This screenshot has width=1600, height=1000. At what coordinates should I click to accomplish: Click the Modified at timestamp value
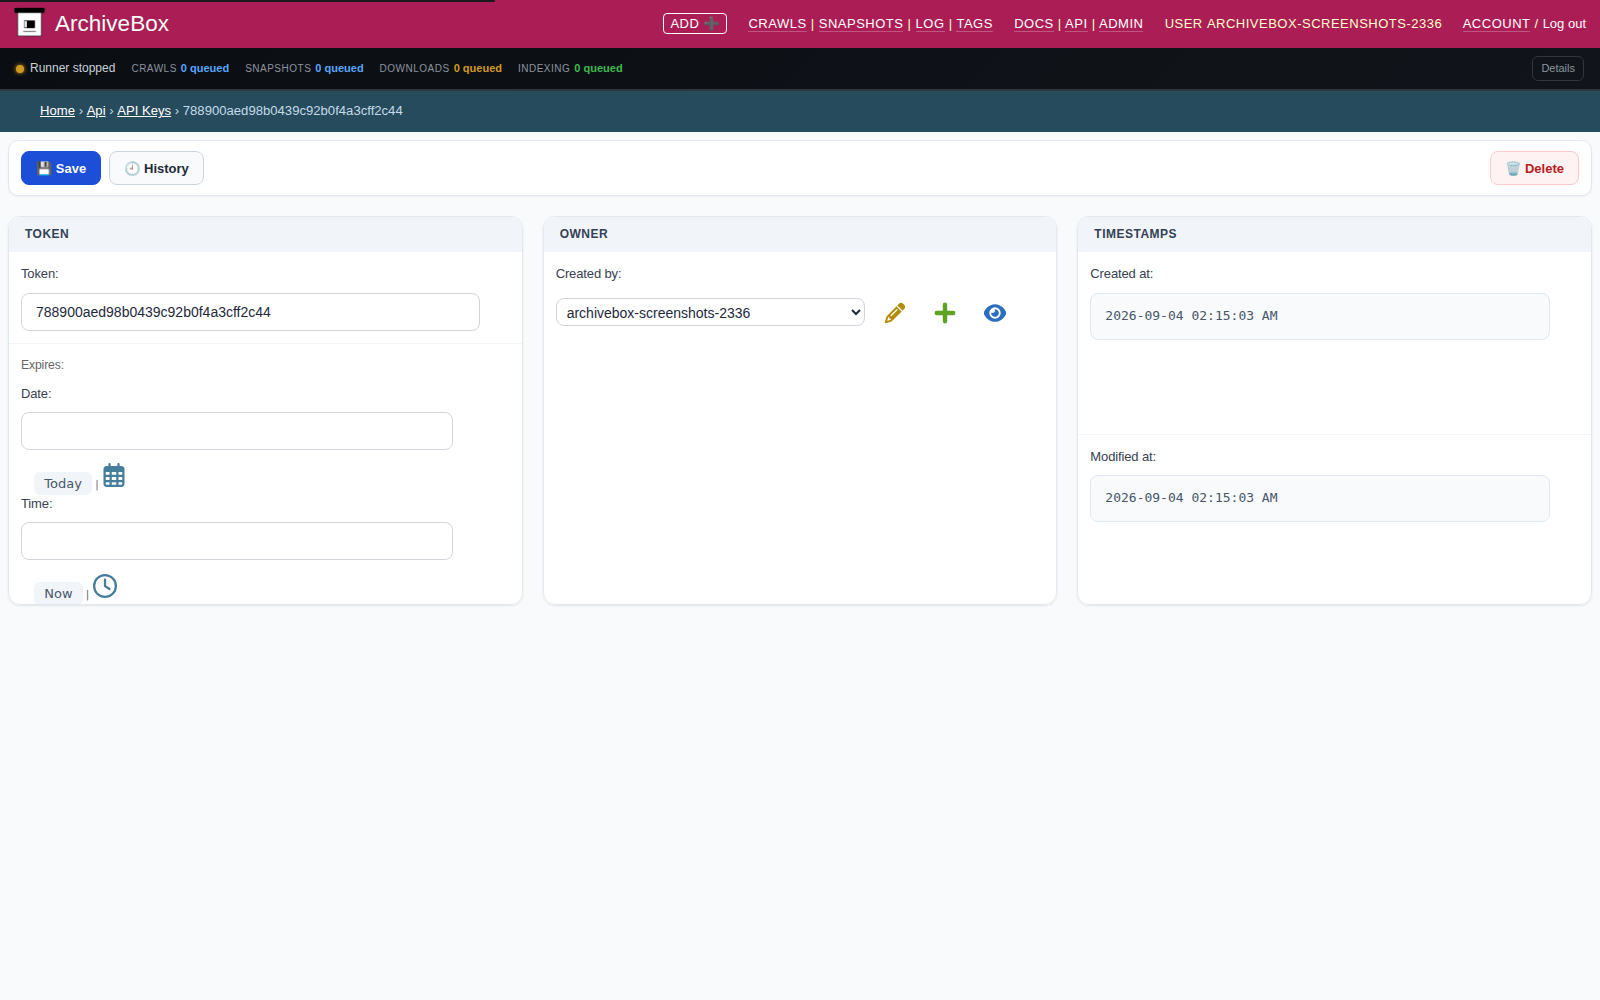coord(1320,498)
